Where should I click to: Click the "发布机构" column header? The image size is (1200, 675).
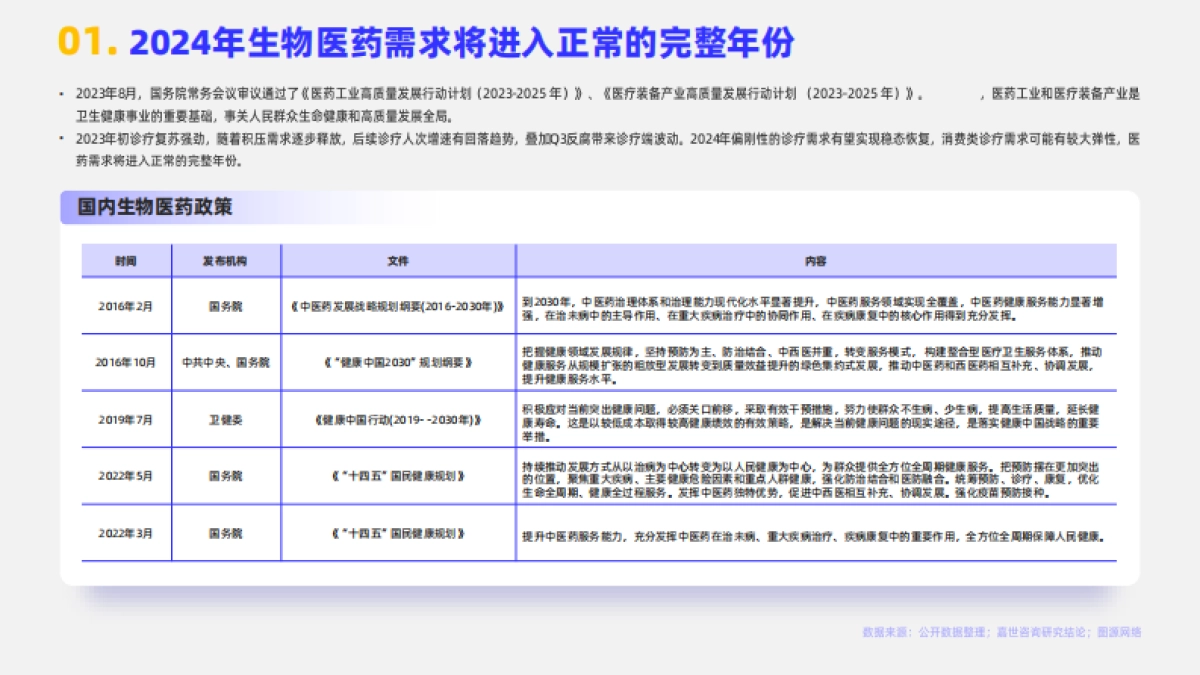225,261
